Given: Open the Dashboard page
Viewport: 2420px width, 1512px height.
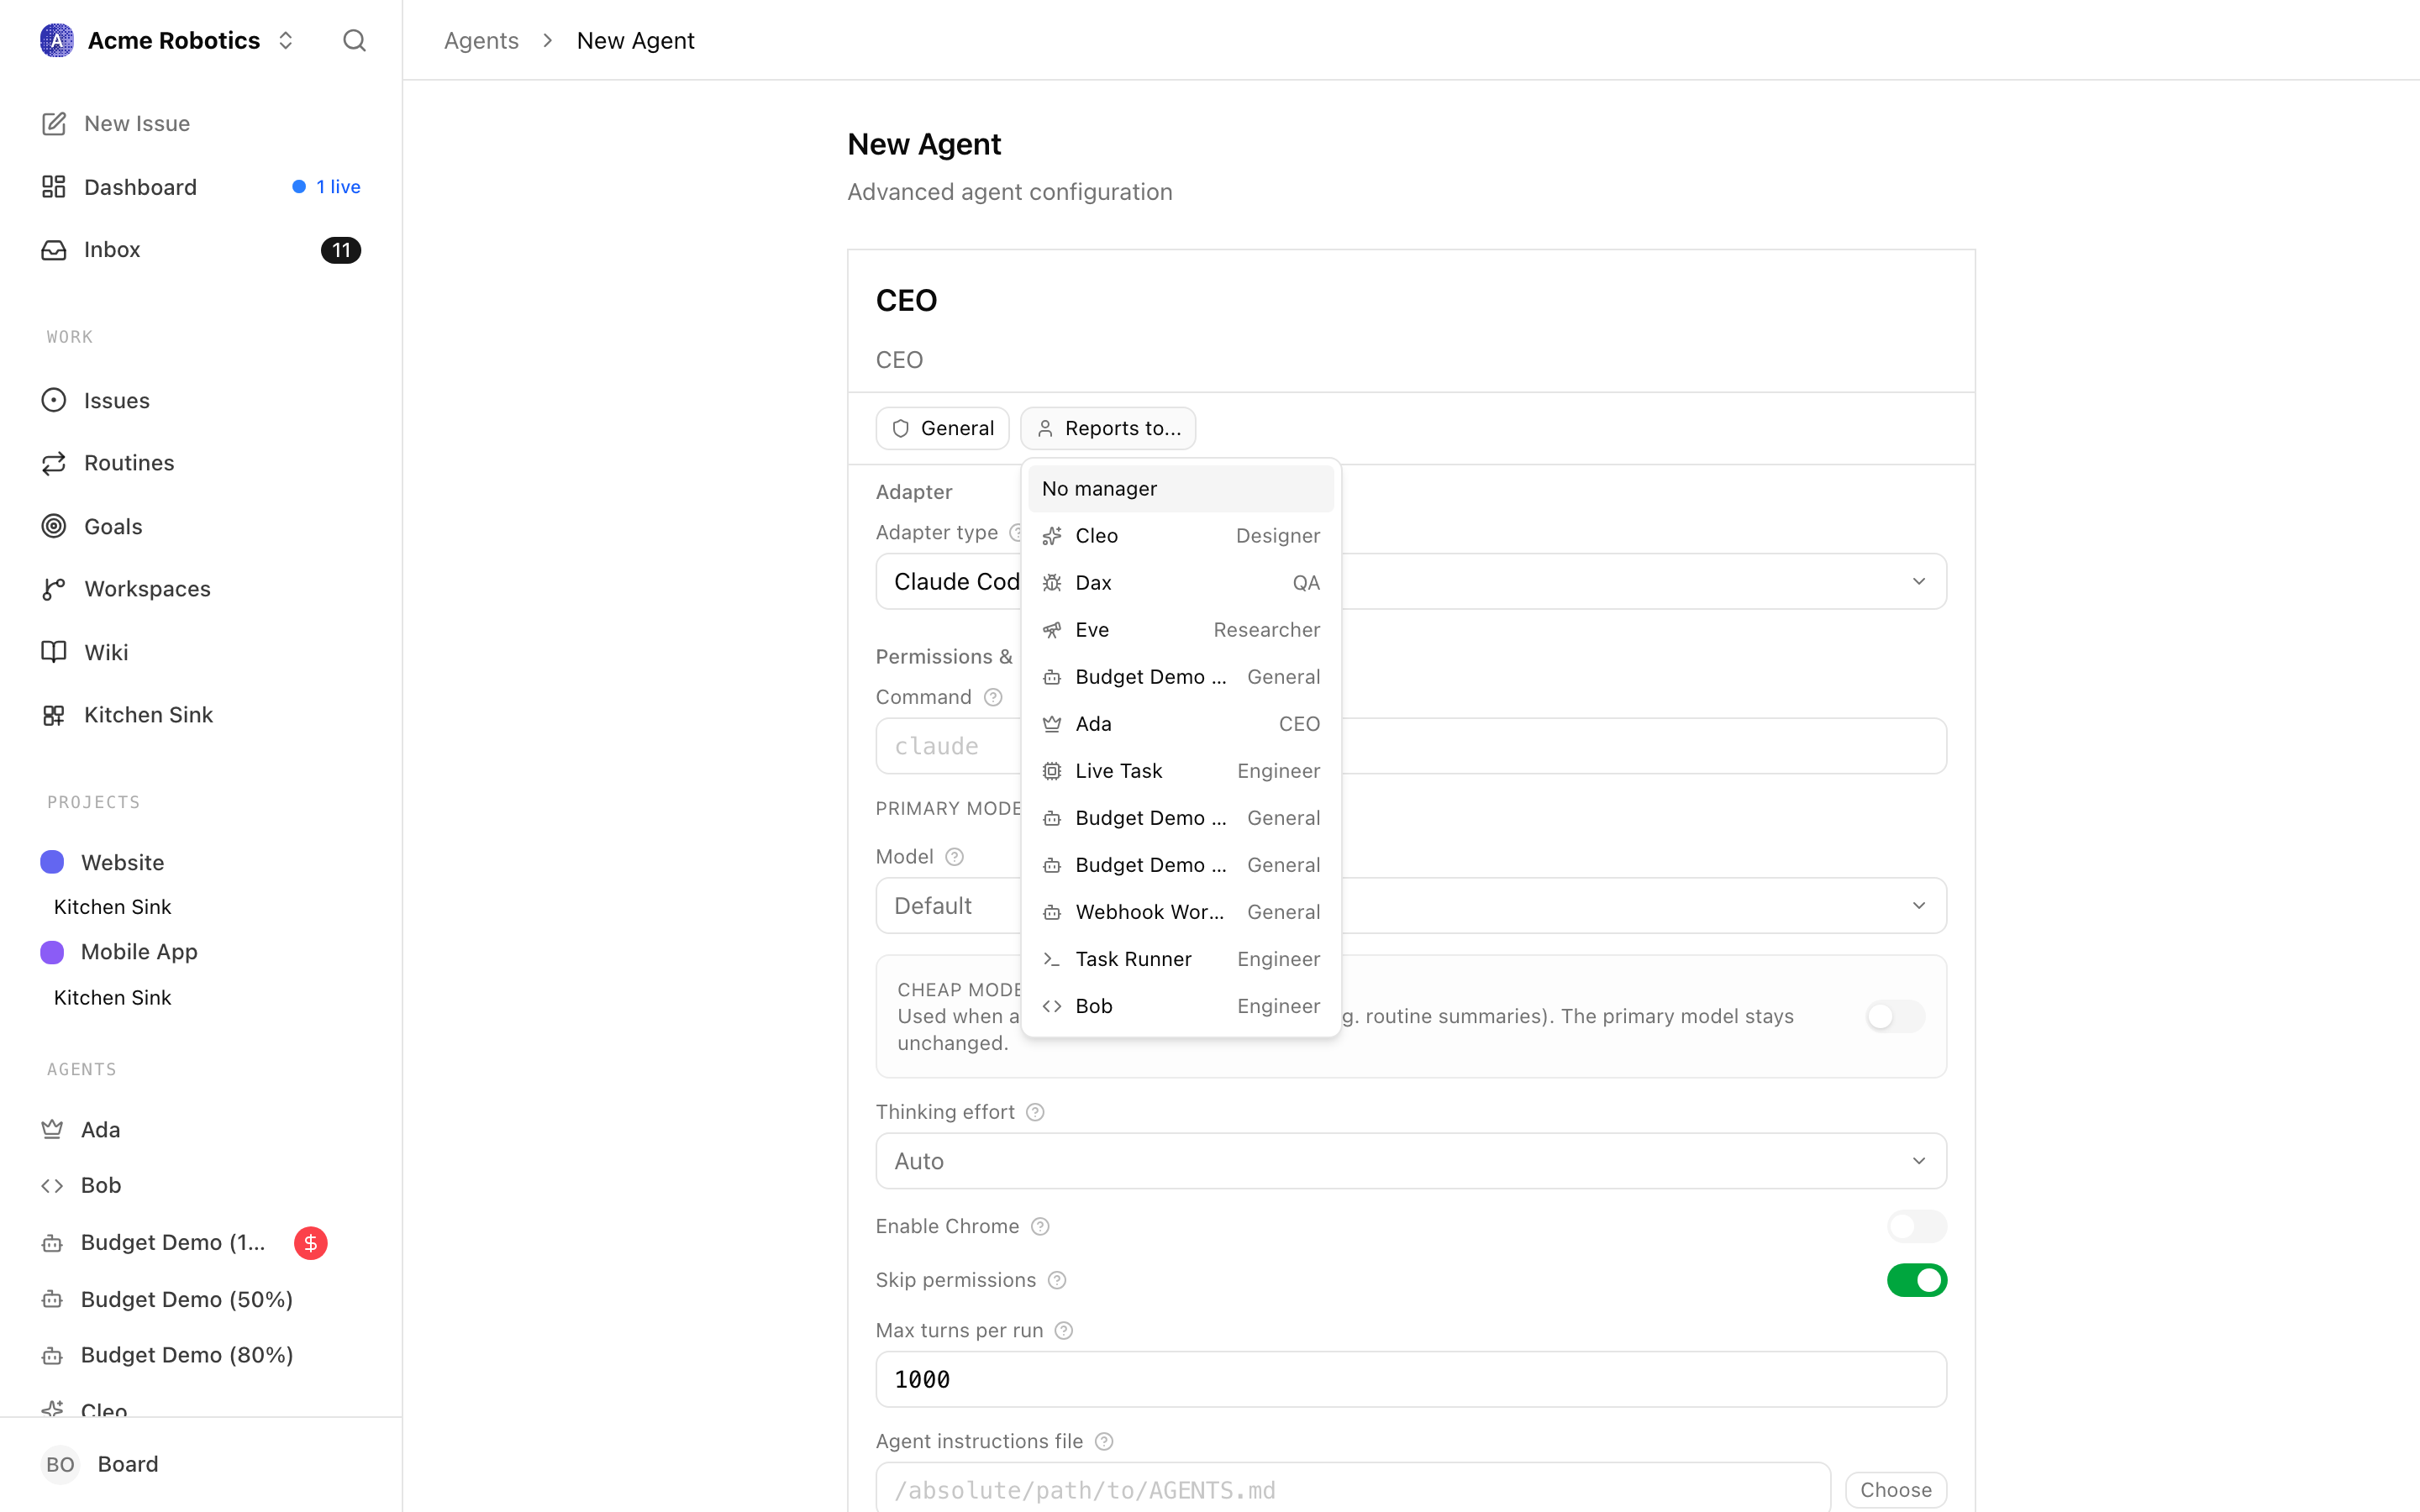Looking at the screenshot, I should (x=200, y=187).
